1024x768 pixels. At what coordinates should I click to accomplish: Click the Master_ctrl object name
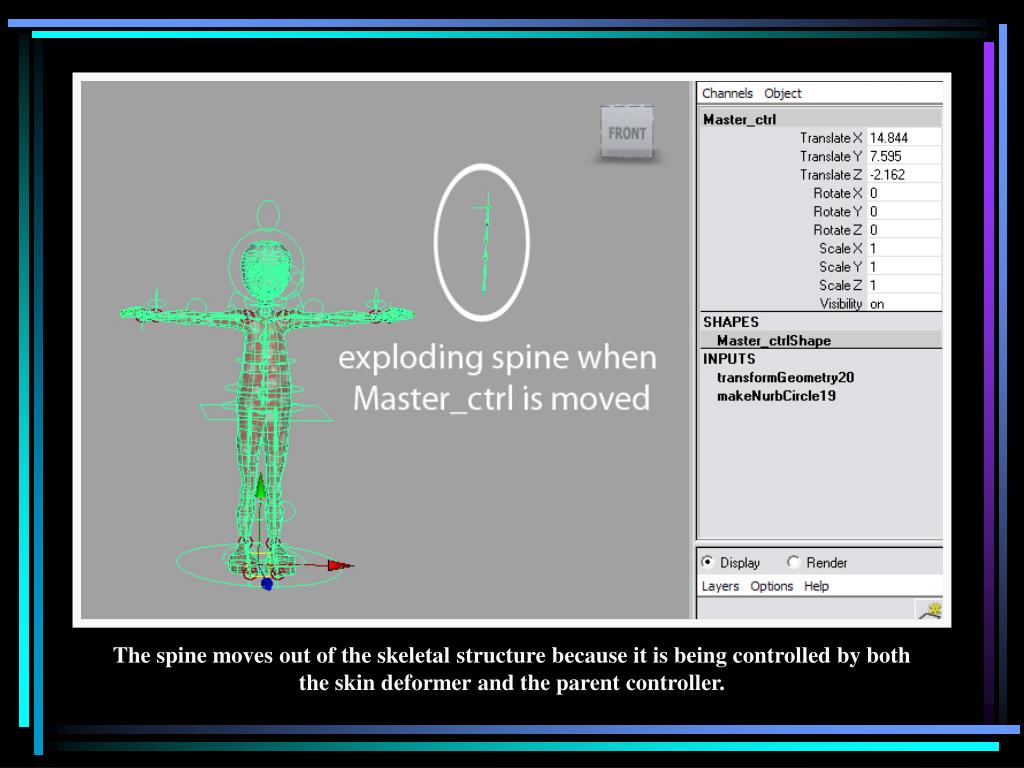[739, 120]
